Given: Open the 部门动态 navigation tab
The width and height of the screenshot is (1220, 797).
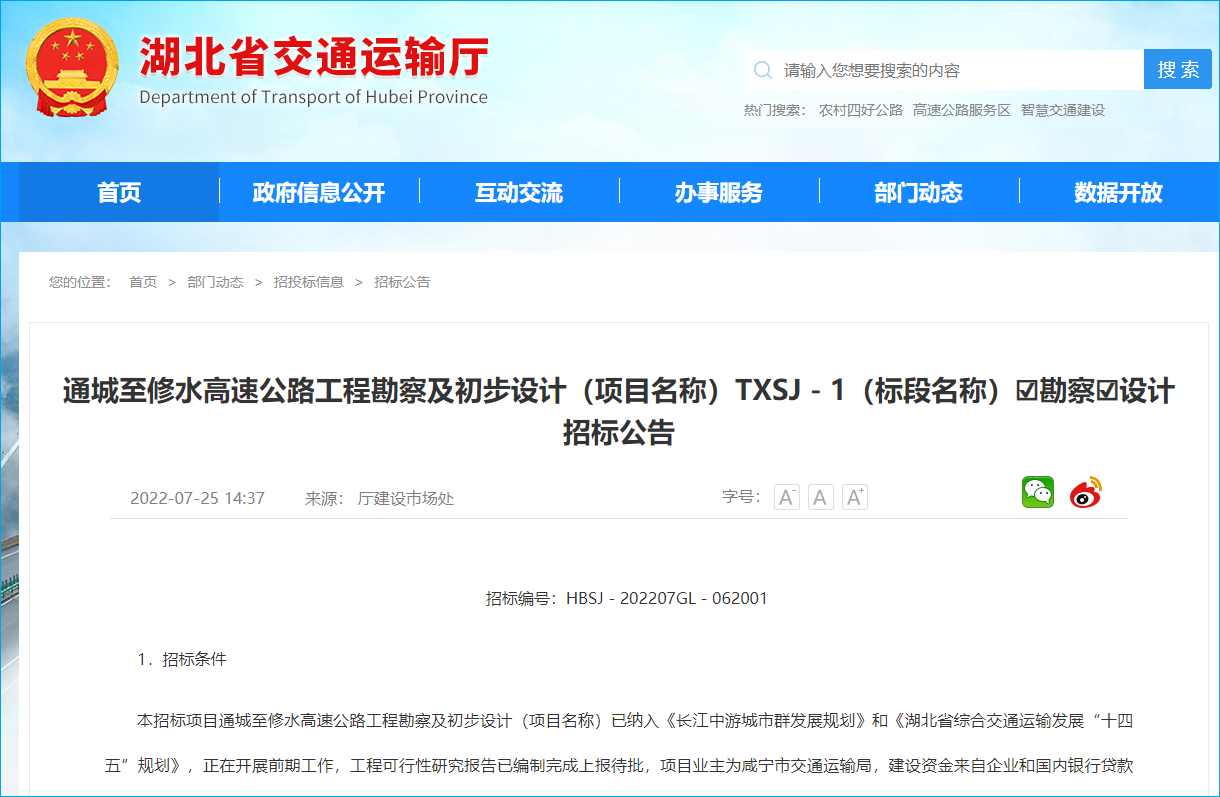Looking at the screenshot, I should click(919, 192).
